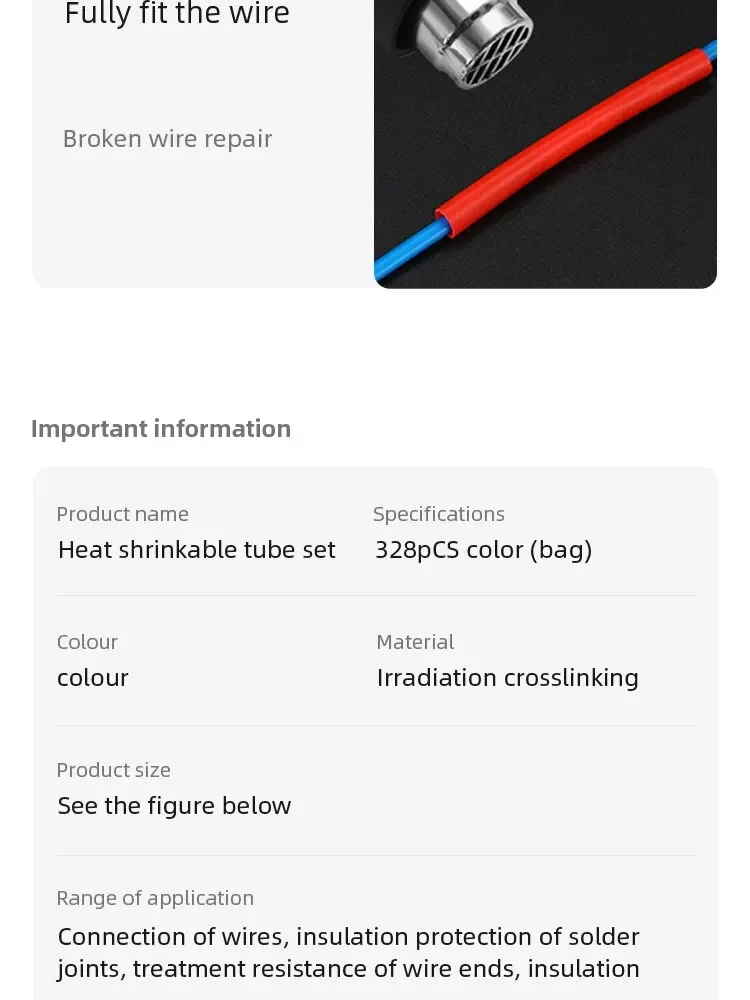Click the 'joints, treatment resistance' description line

[348, 969]
